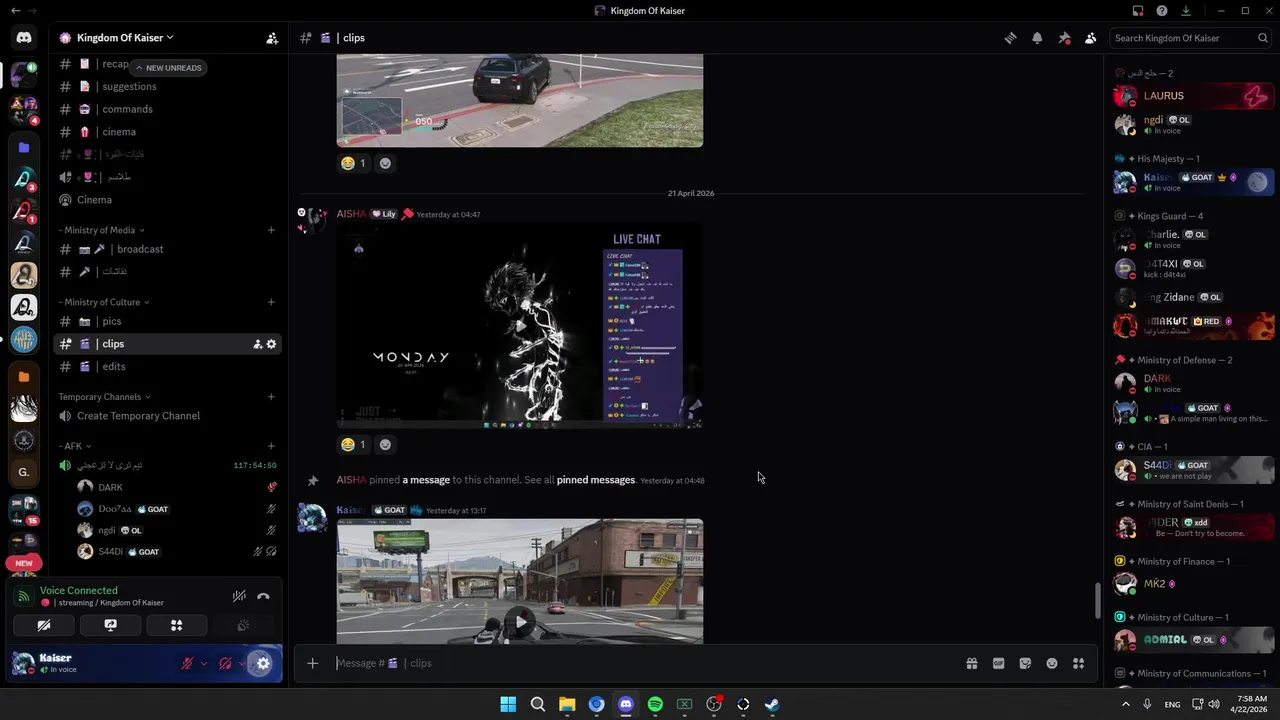
Task: Open the soundboard button
Action: [242, 625]
